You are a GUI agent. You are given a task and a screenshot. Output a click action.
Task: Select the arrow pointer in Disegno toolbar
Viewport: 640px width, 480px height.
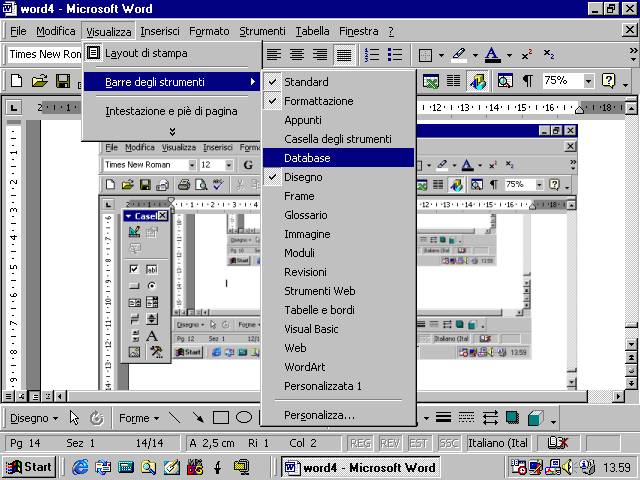[x=74, y=418]
